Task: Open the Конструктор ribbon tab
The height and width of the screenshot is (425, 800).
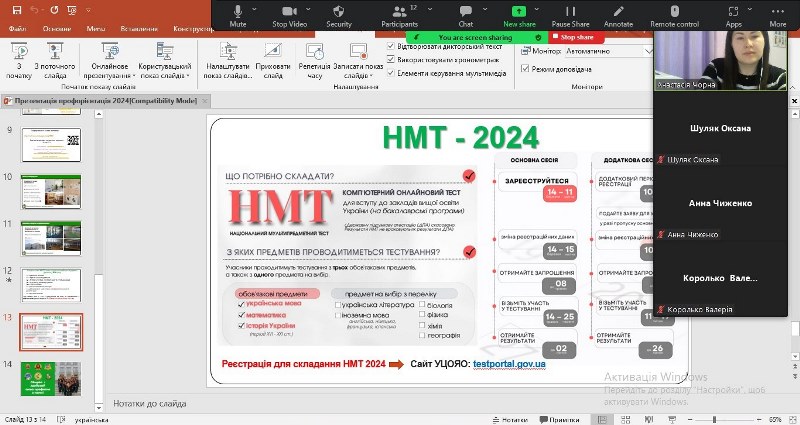Action: pyautogui.click(x=193, y=29)
